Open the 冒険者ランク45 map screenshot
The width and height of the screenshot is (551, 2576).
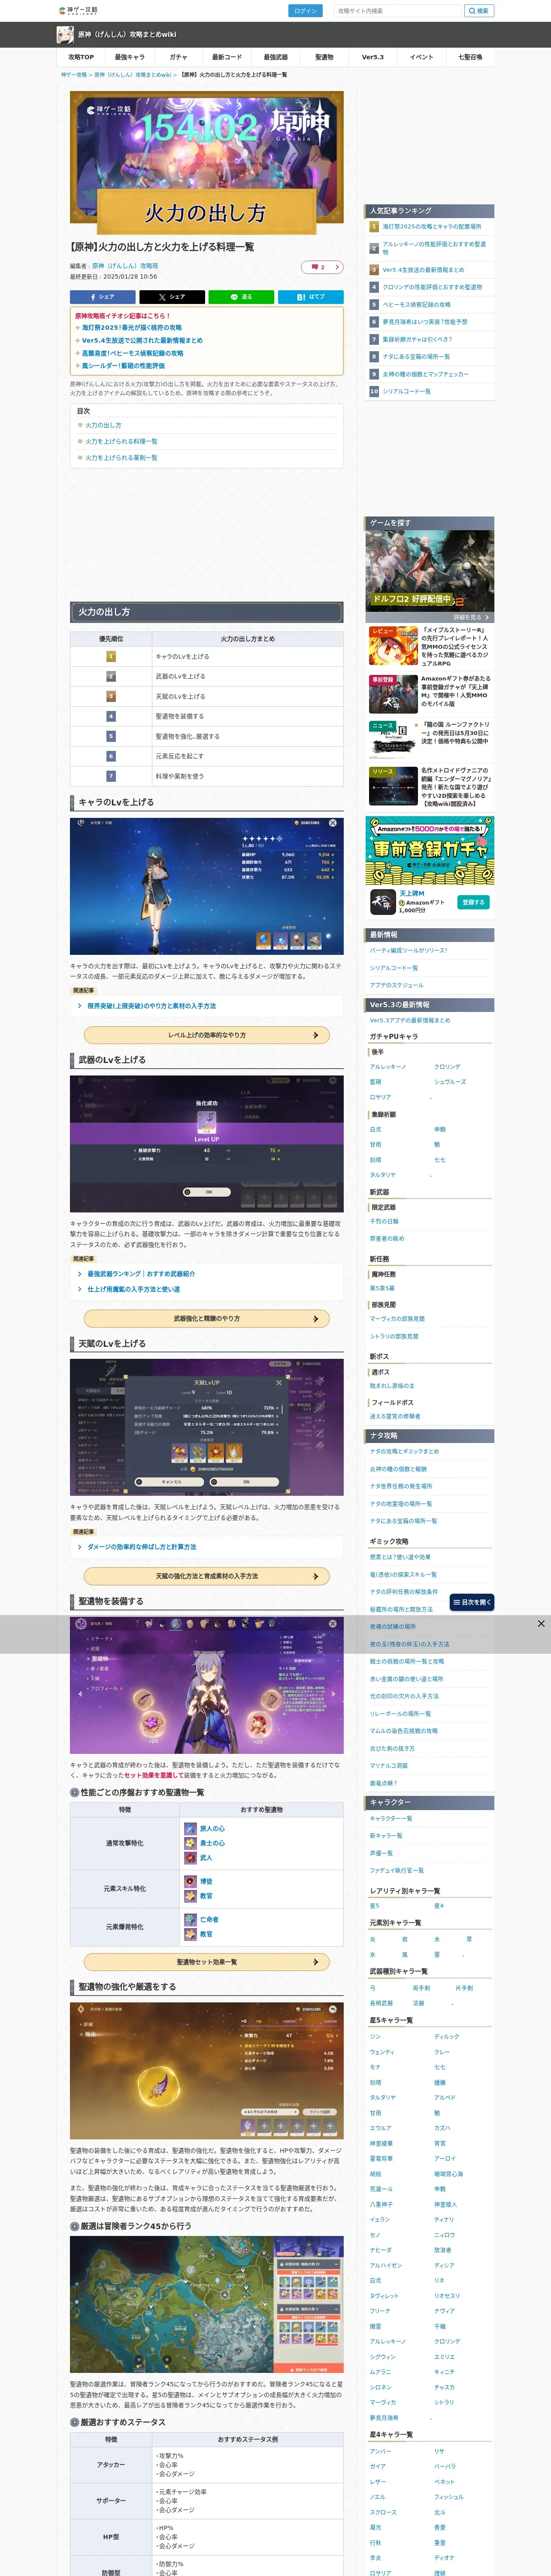[206, 2303]
